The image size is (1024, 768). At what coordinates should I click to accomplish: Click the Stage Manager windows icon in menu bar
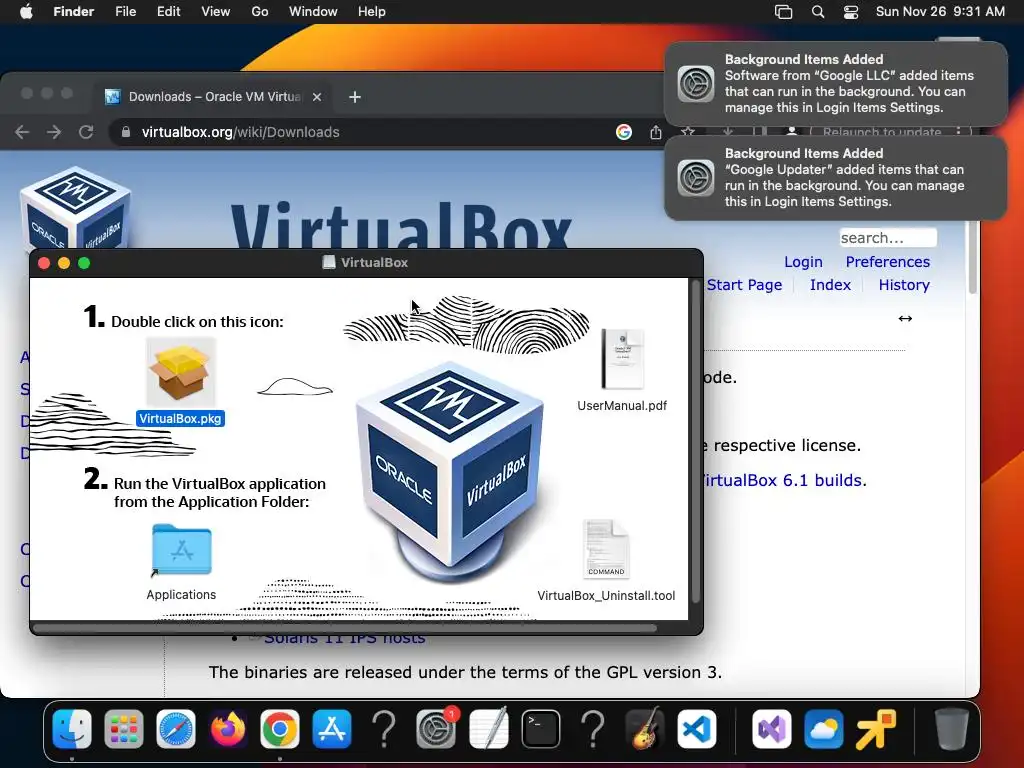[x=783, y=12]
